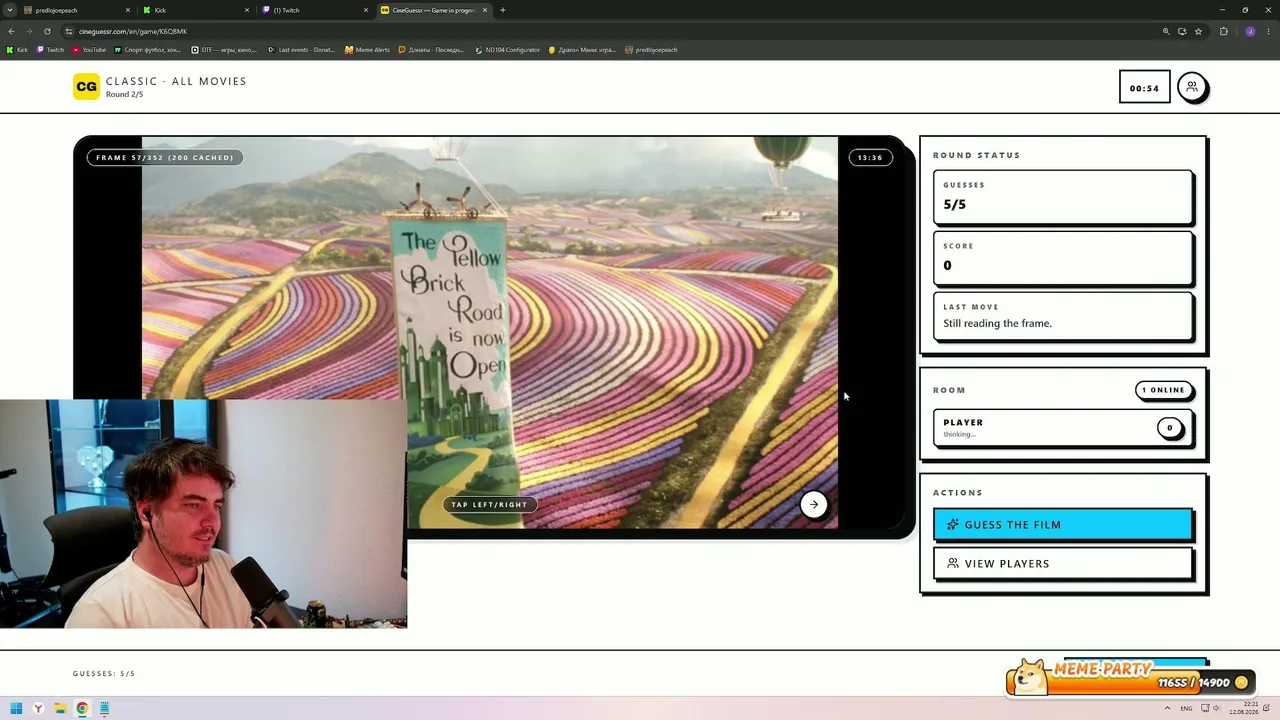Open the Chrome profile avatar
Image resolution: width=1280 pixels, height=720 pixels.
1250,31
